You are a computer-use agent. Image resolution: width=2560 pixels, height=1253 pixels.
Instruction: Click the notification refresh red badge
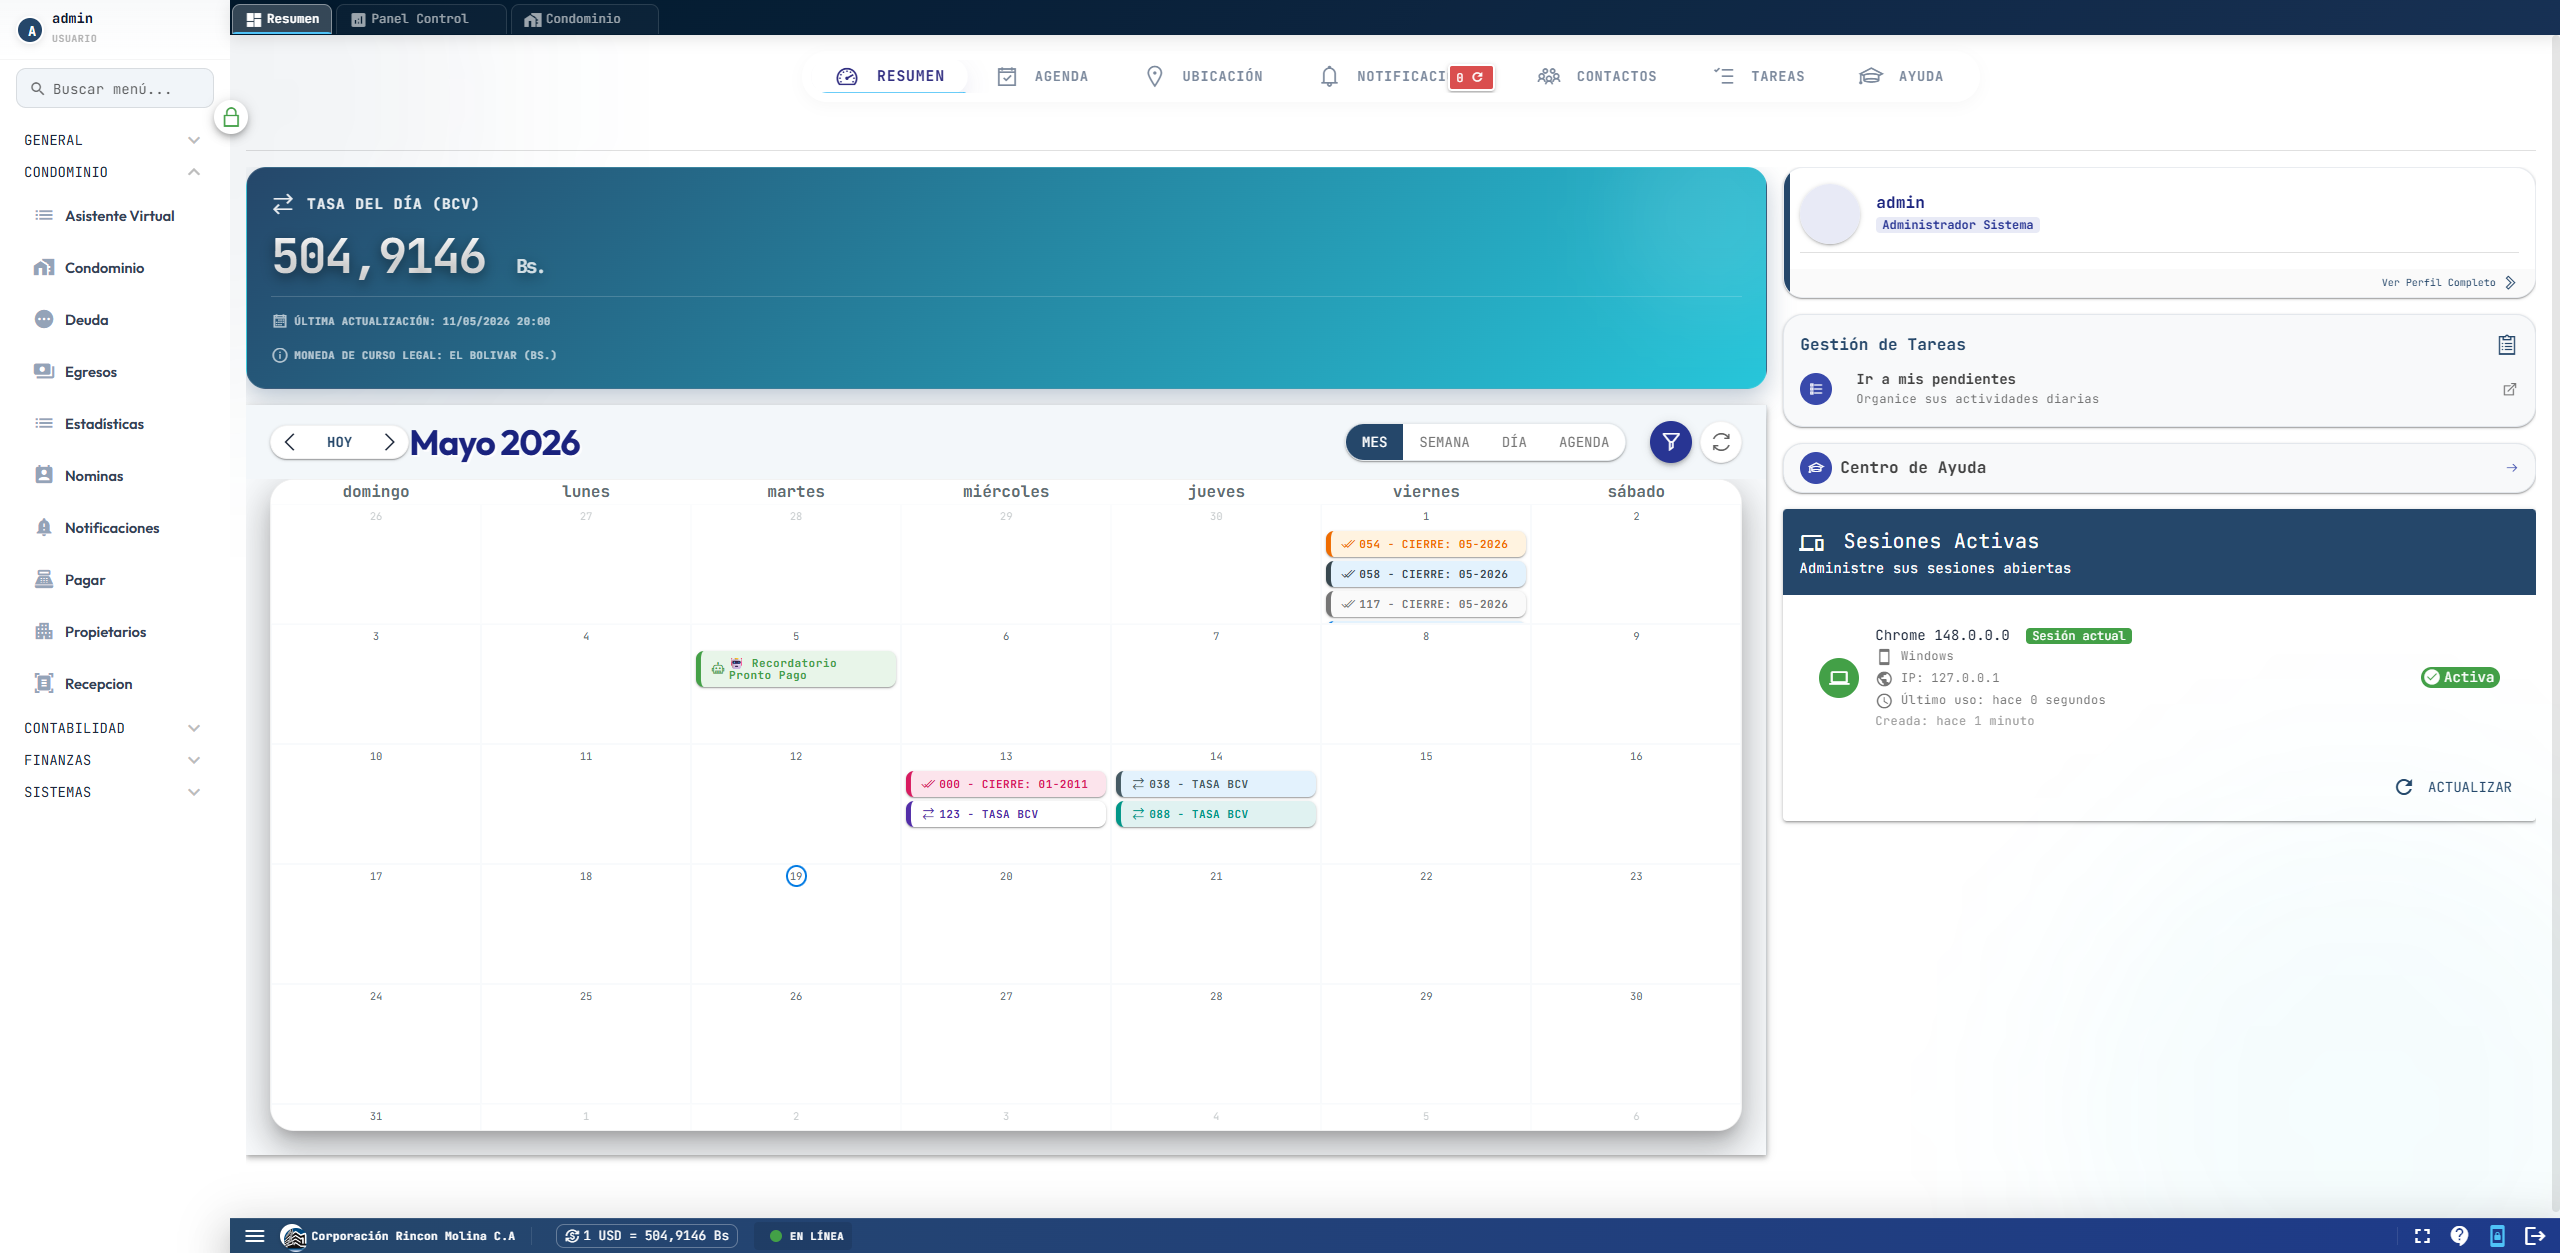pos(1471,77)
